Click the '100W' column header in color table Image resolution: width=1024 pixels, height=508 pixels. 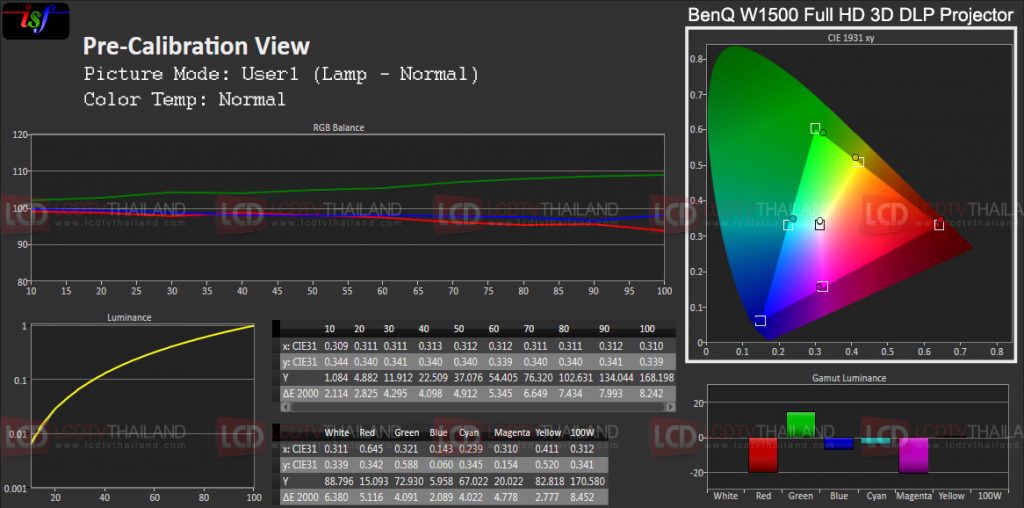tap(582, 433)
